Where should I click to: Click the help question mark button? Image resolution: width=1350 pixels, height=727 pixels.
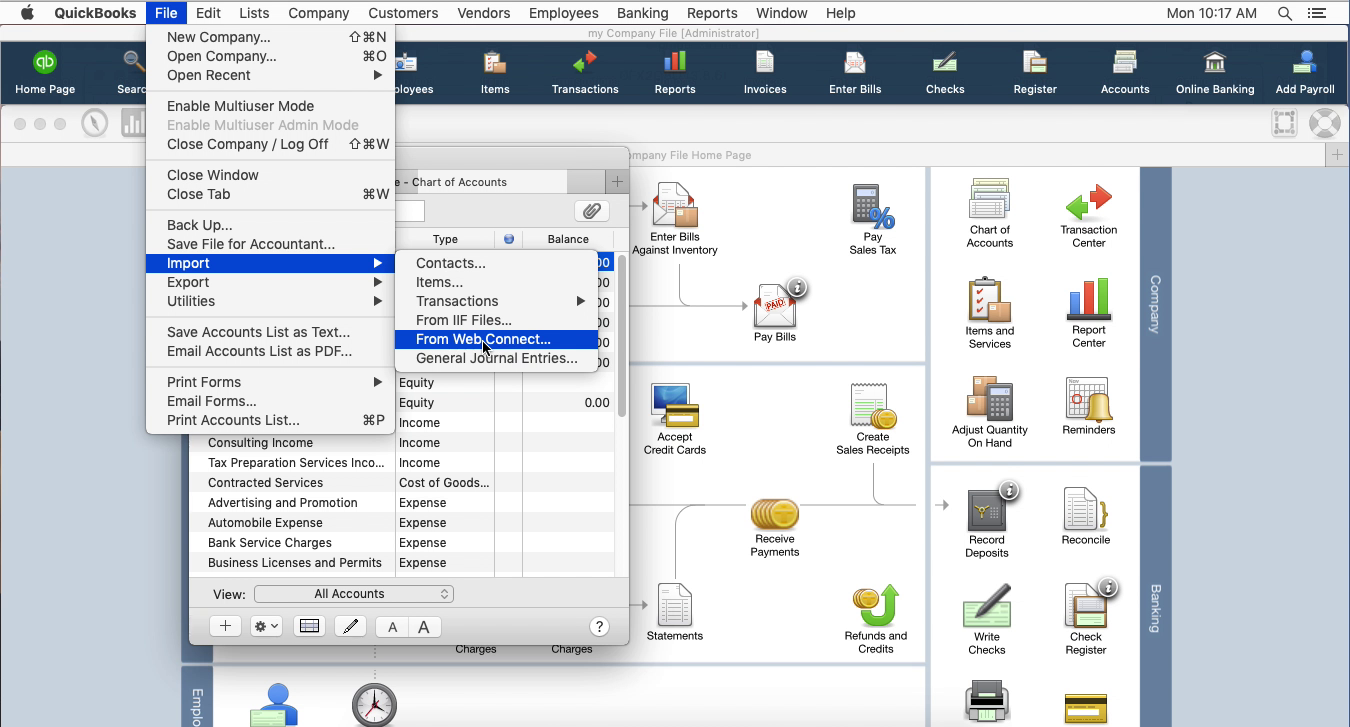click(599, 627)
